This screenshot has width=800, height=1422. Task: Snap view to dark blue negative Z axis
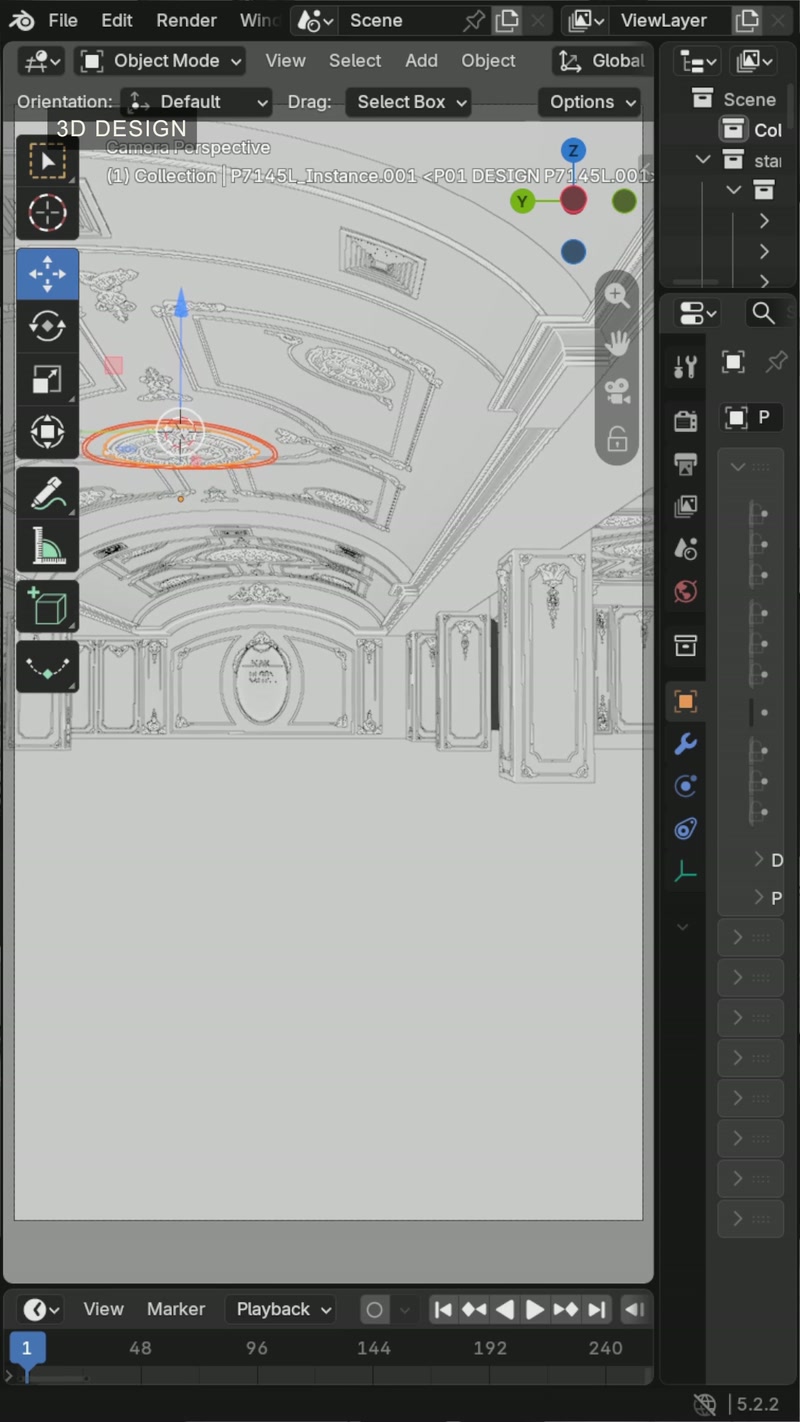coord(573,252)
